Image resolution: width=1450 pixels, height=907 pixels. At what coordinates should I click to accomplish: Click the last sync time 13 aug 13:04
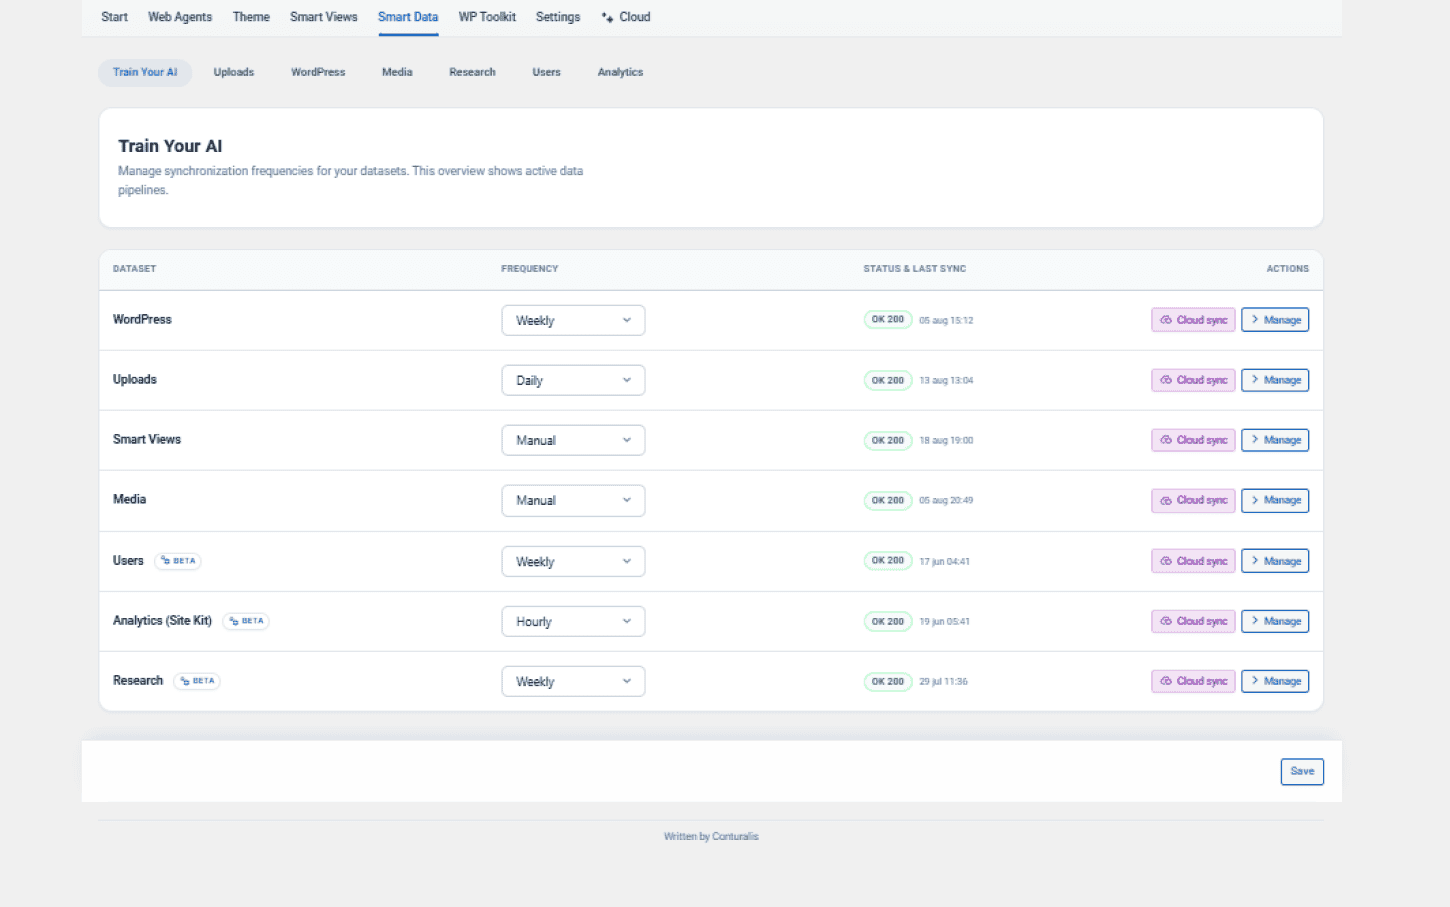946,381
